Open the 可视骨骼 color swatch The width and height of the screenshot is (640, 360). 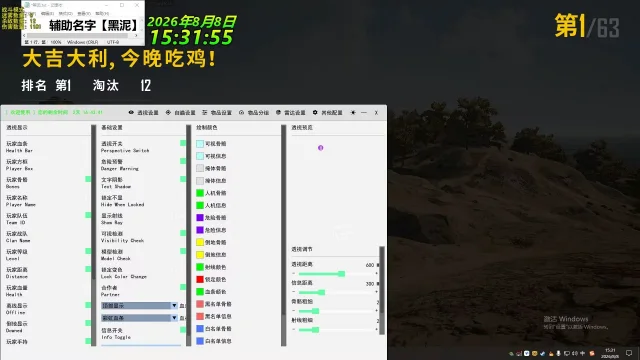(200, 144)
